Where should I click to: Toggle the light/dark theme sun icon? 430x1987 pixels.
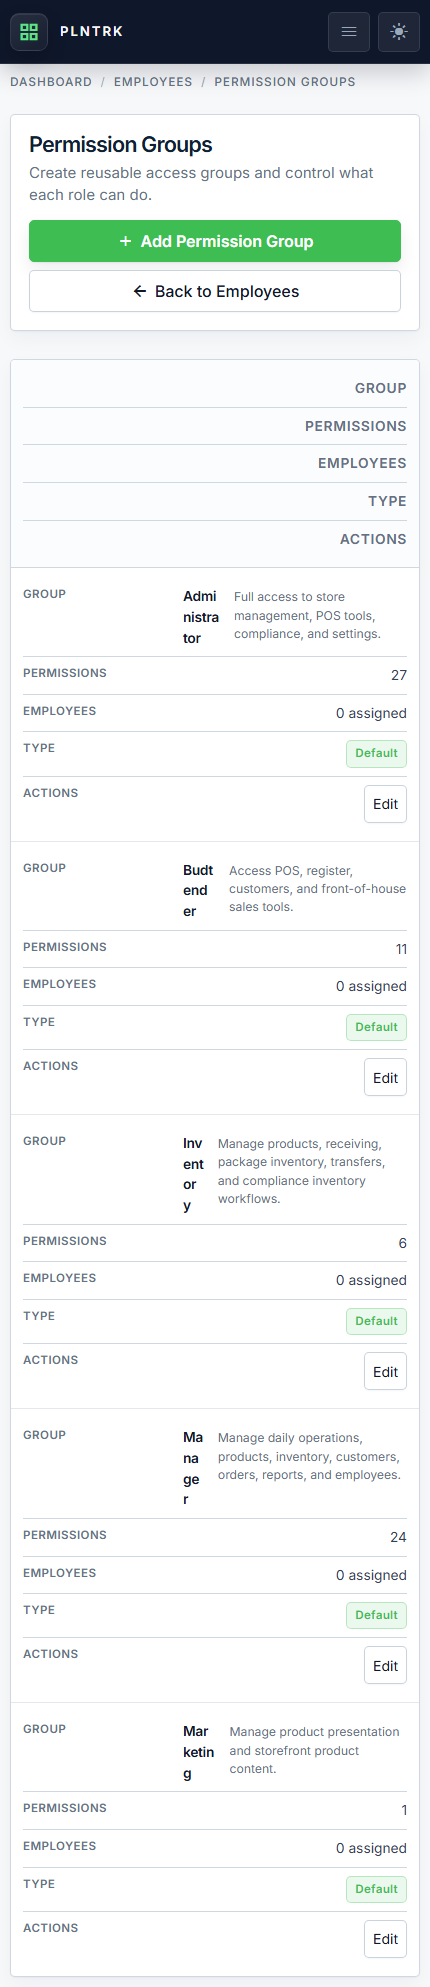point(399,32)
